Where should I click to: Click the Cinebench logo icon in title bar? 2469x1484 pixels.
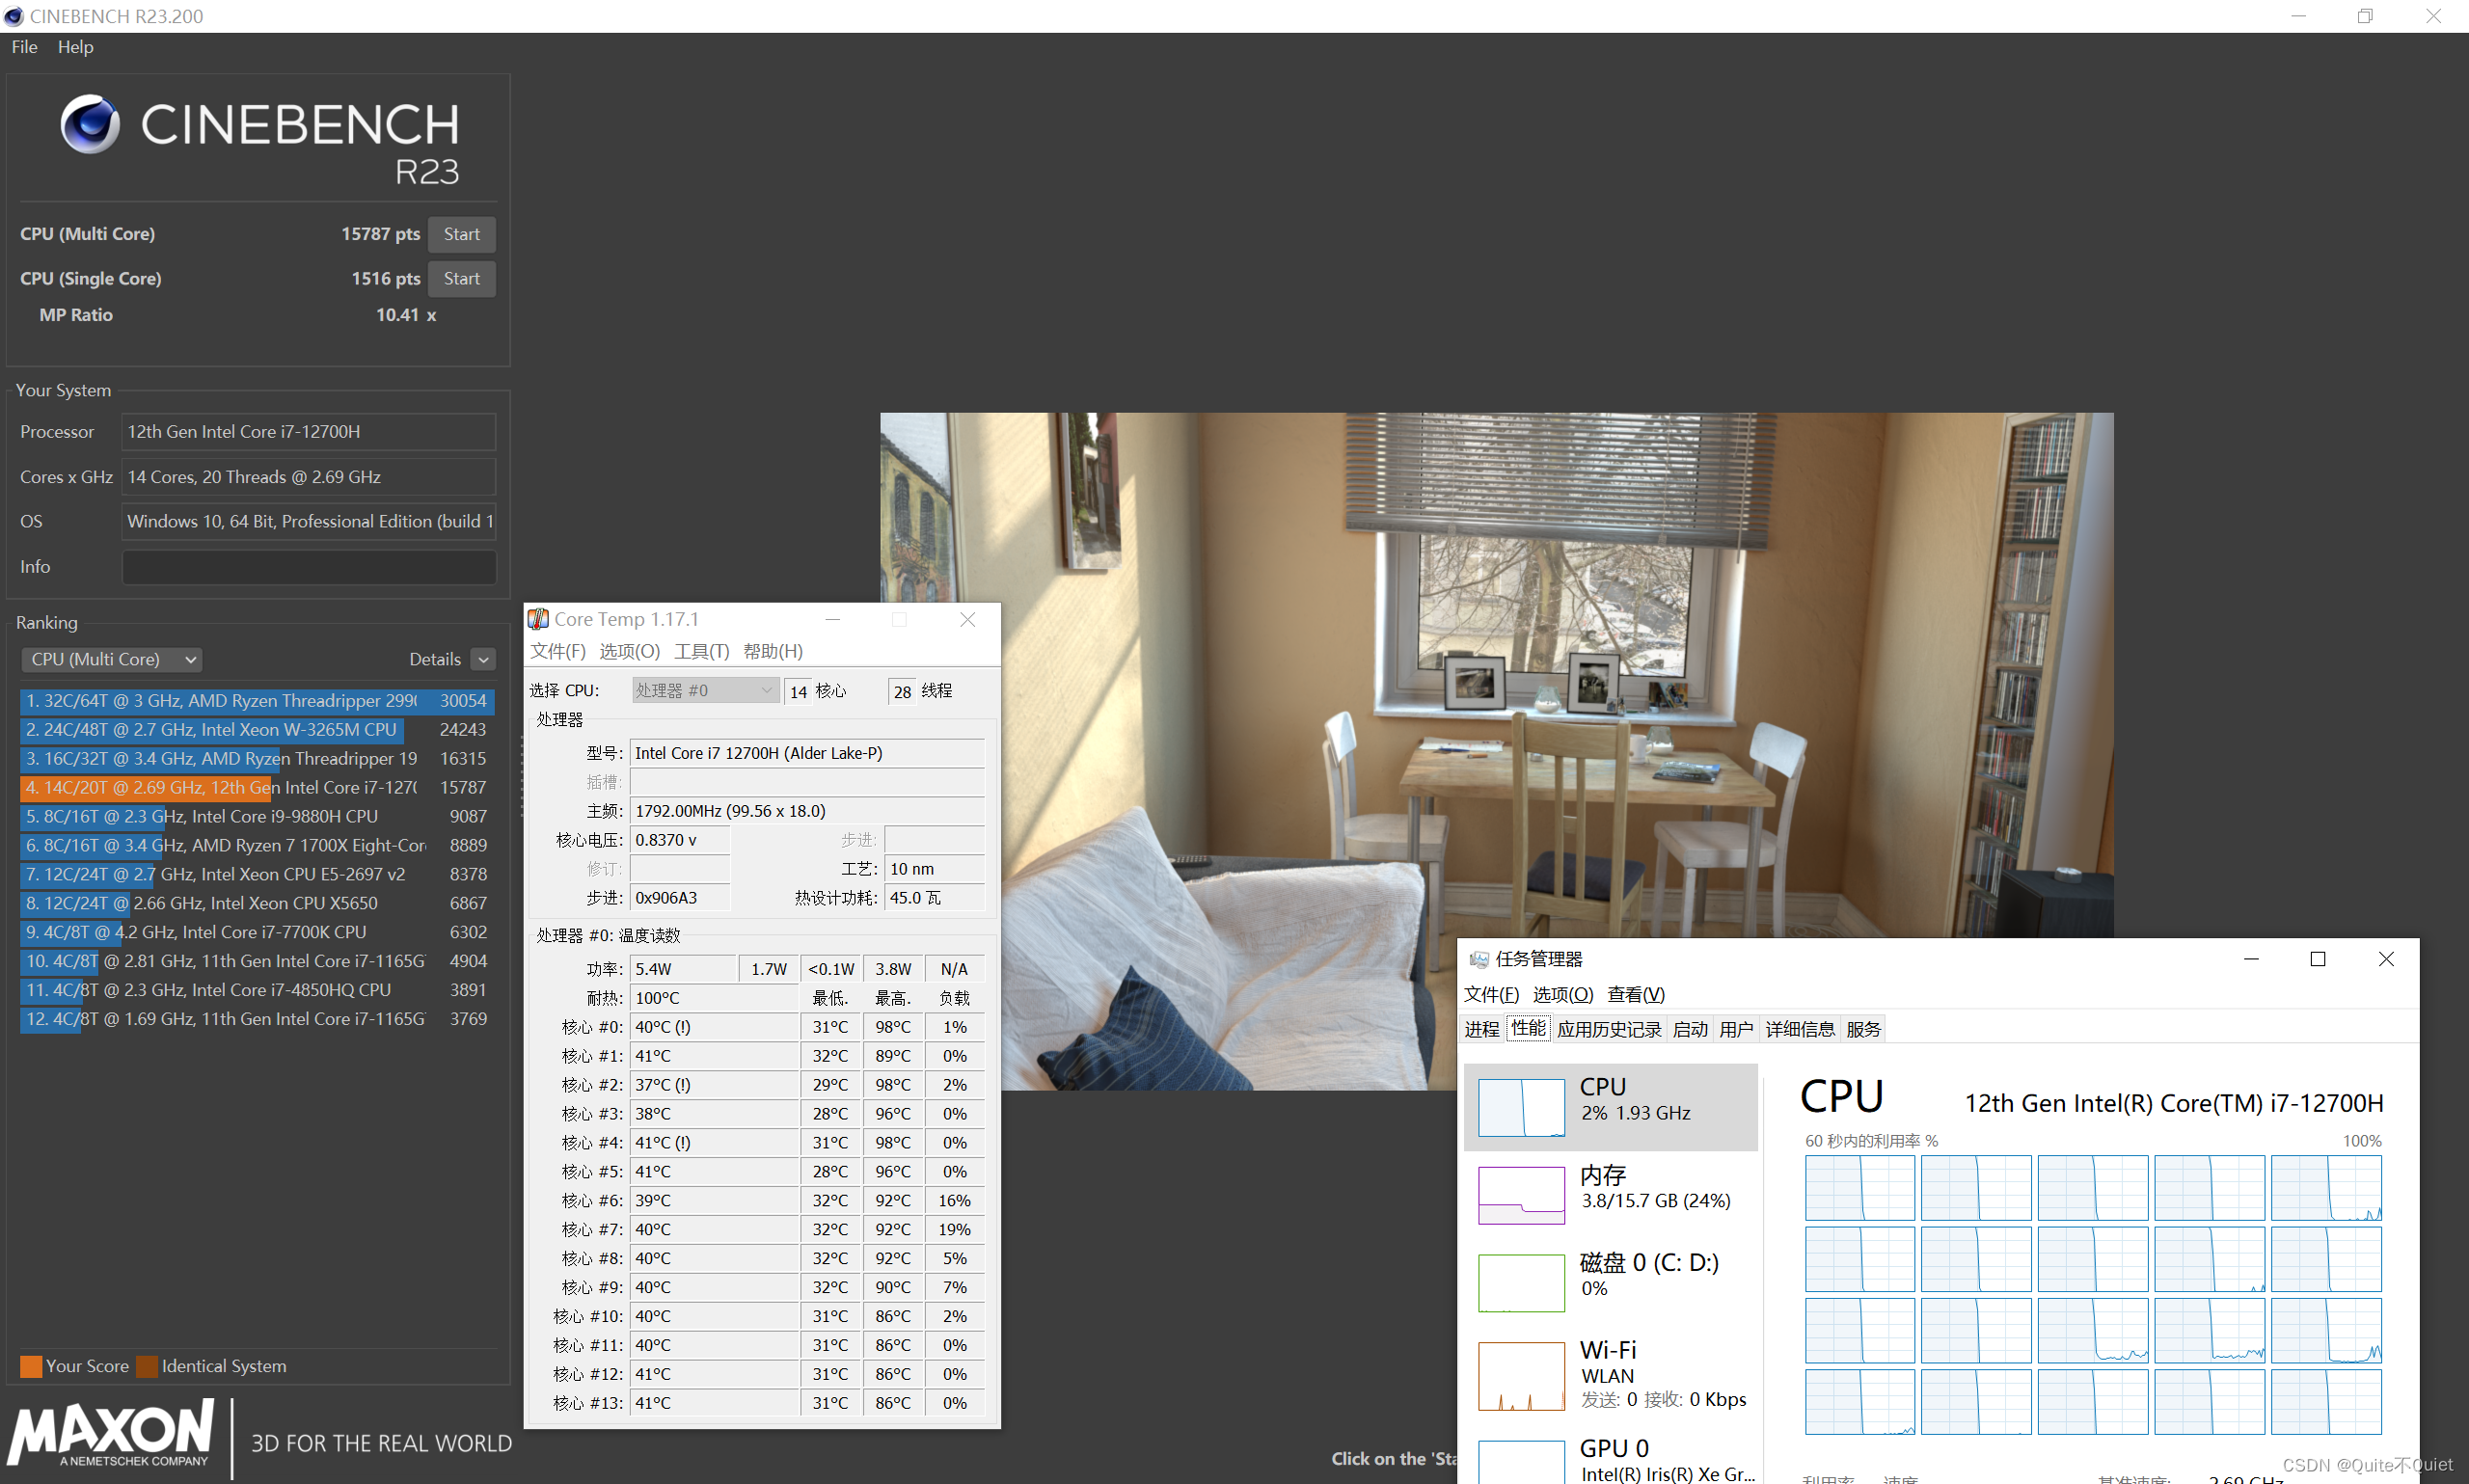[14, 16]
